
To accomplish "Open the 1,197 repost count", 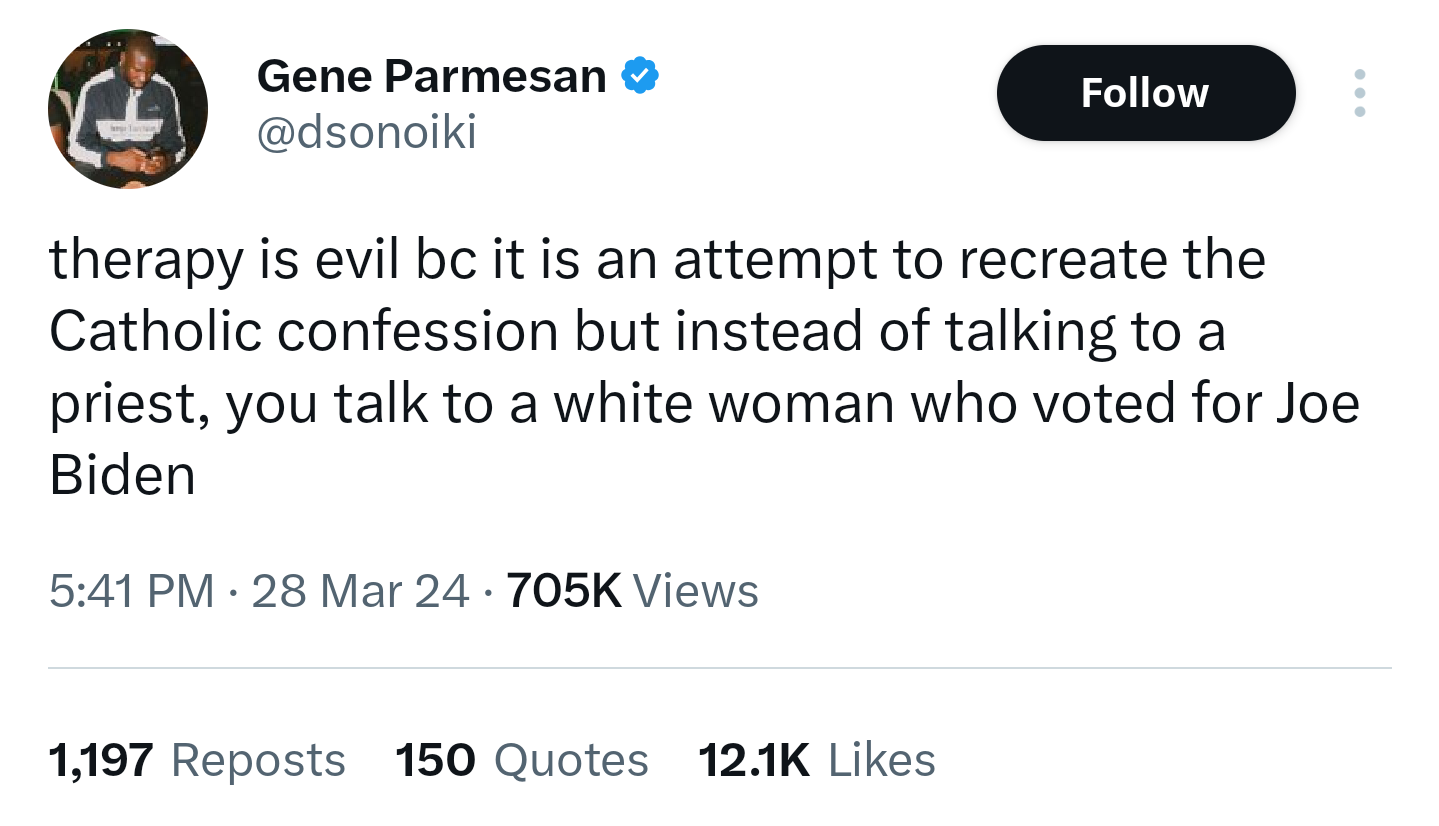I will point(101,760).
